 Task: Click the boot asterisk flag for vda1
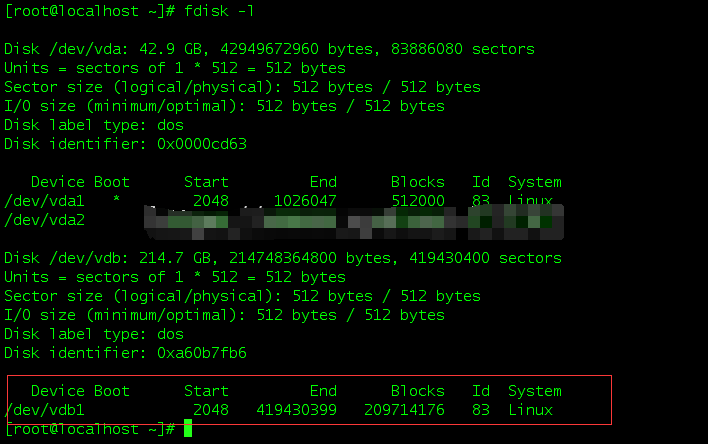pyautogui.click(x=116, y=199)
